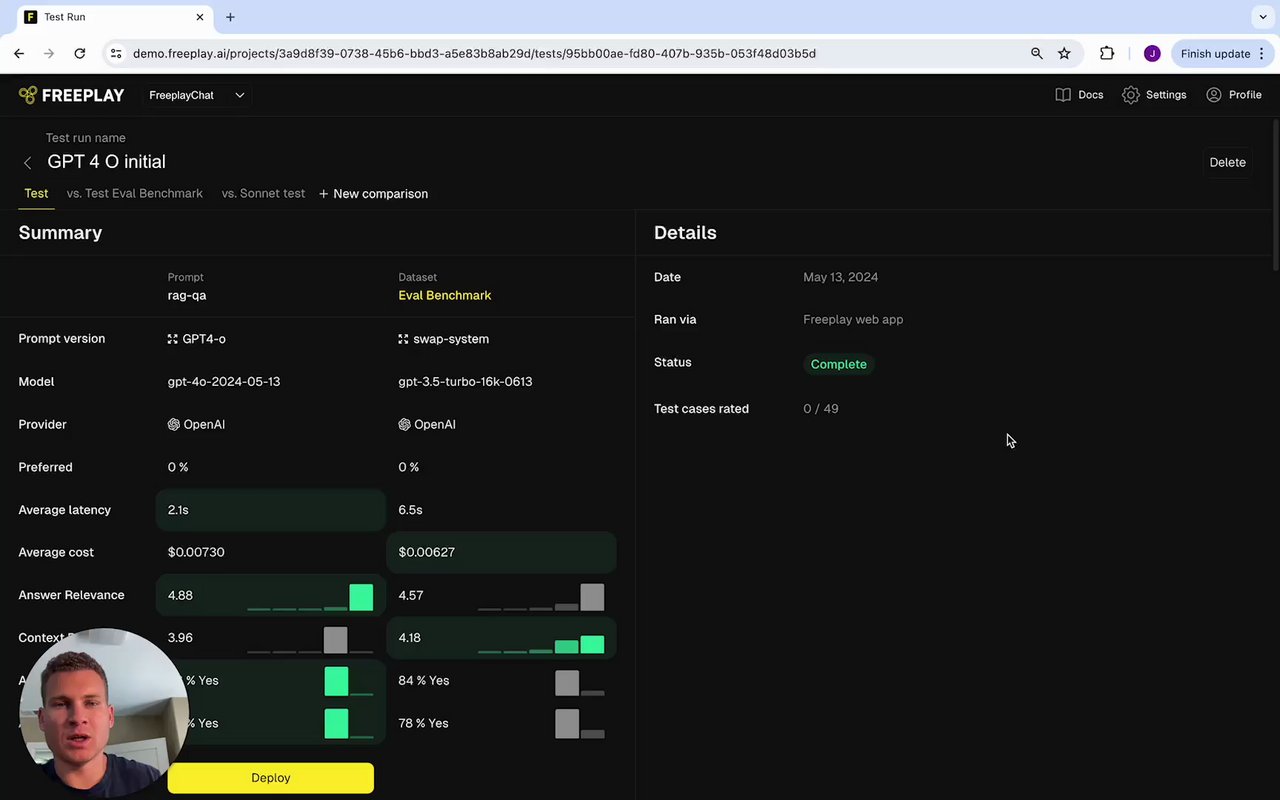The width and height of the screenshot is (1280, 800).
Task: Click the Settings gear icon
Action: click(x=1131, y=95)
